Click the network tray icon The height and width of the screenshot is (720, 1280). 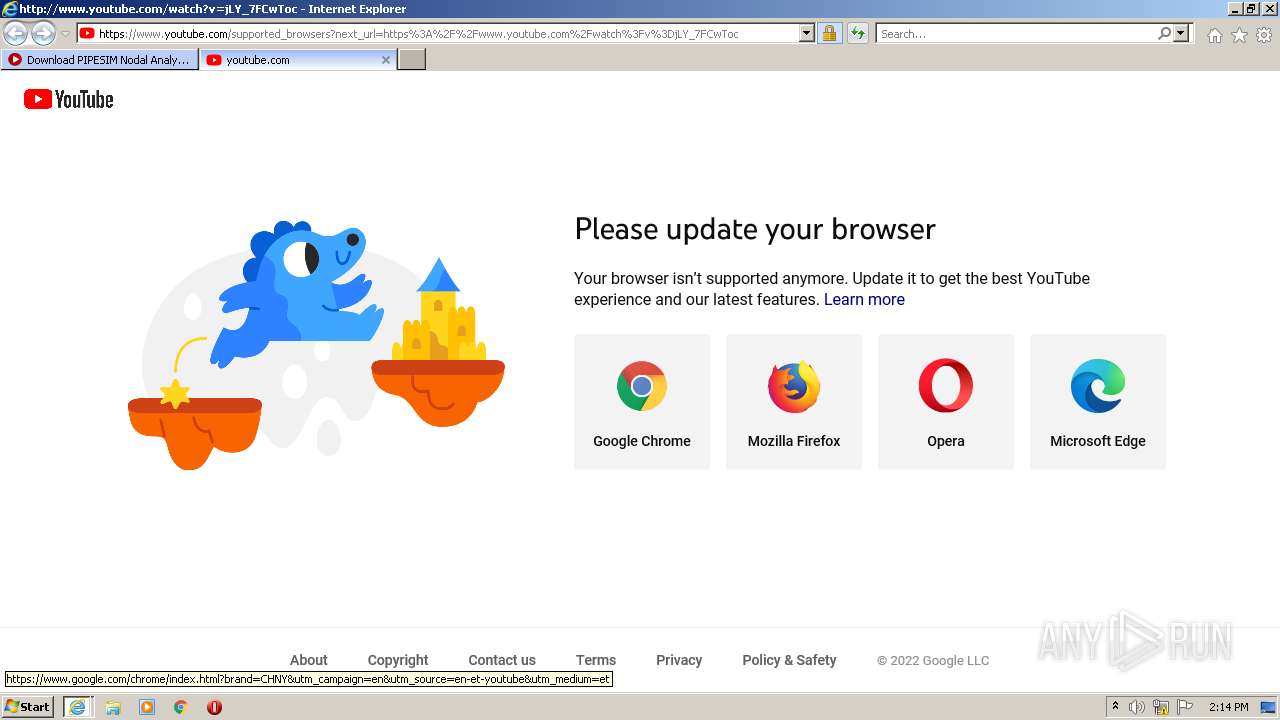pyautogui.click(x=1161, y=707)
